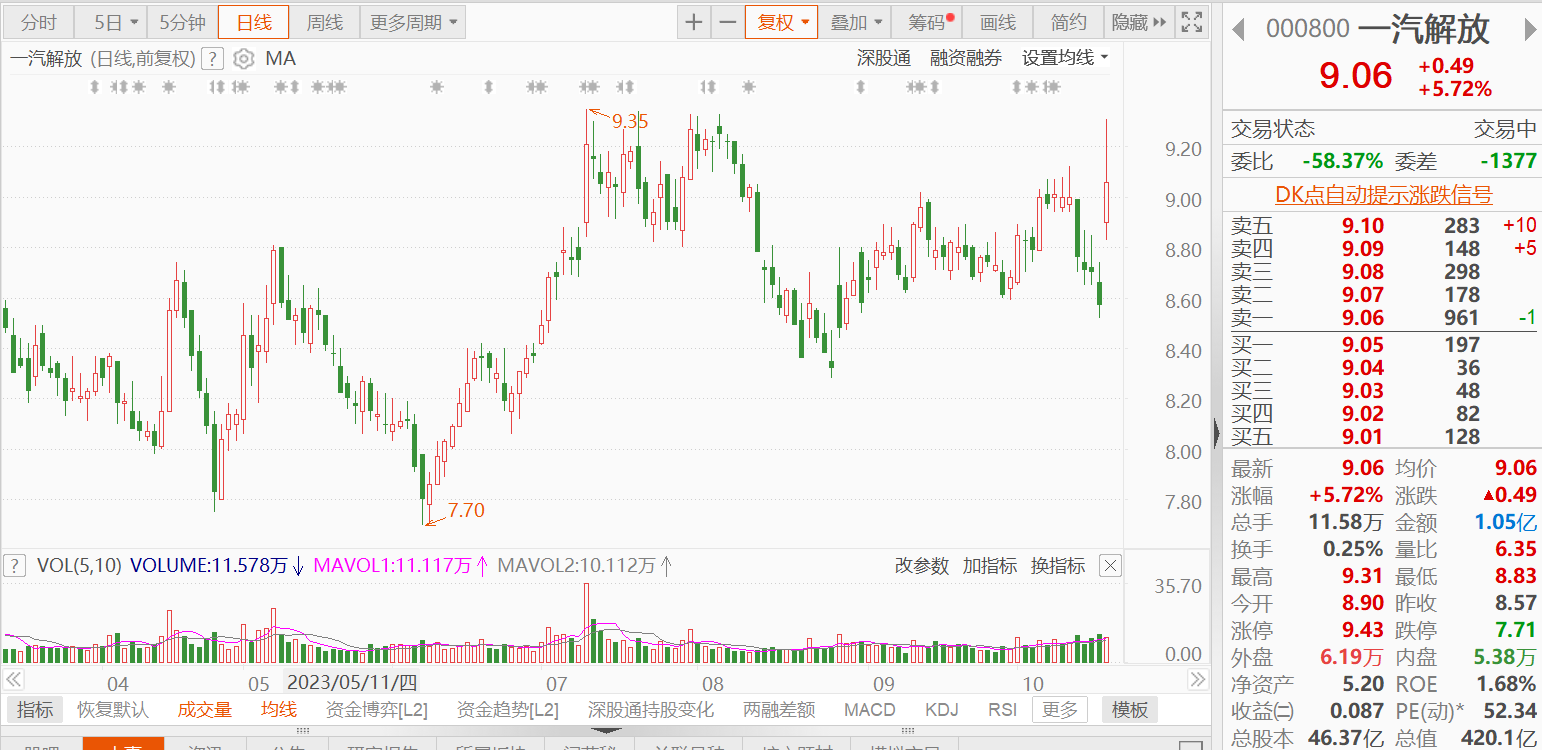The width and height of the screenshot is (1542, 750).
Task: Click the 000800 stock code
Action: (1308, 30)
